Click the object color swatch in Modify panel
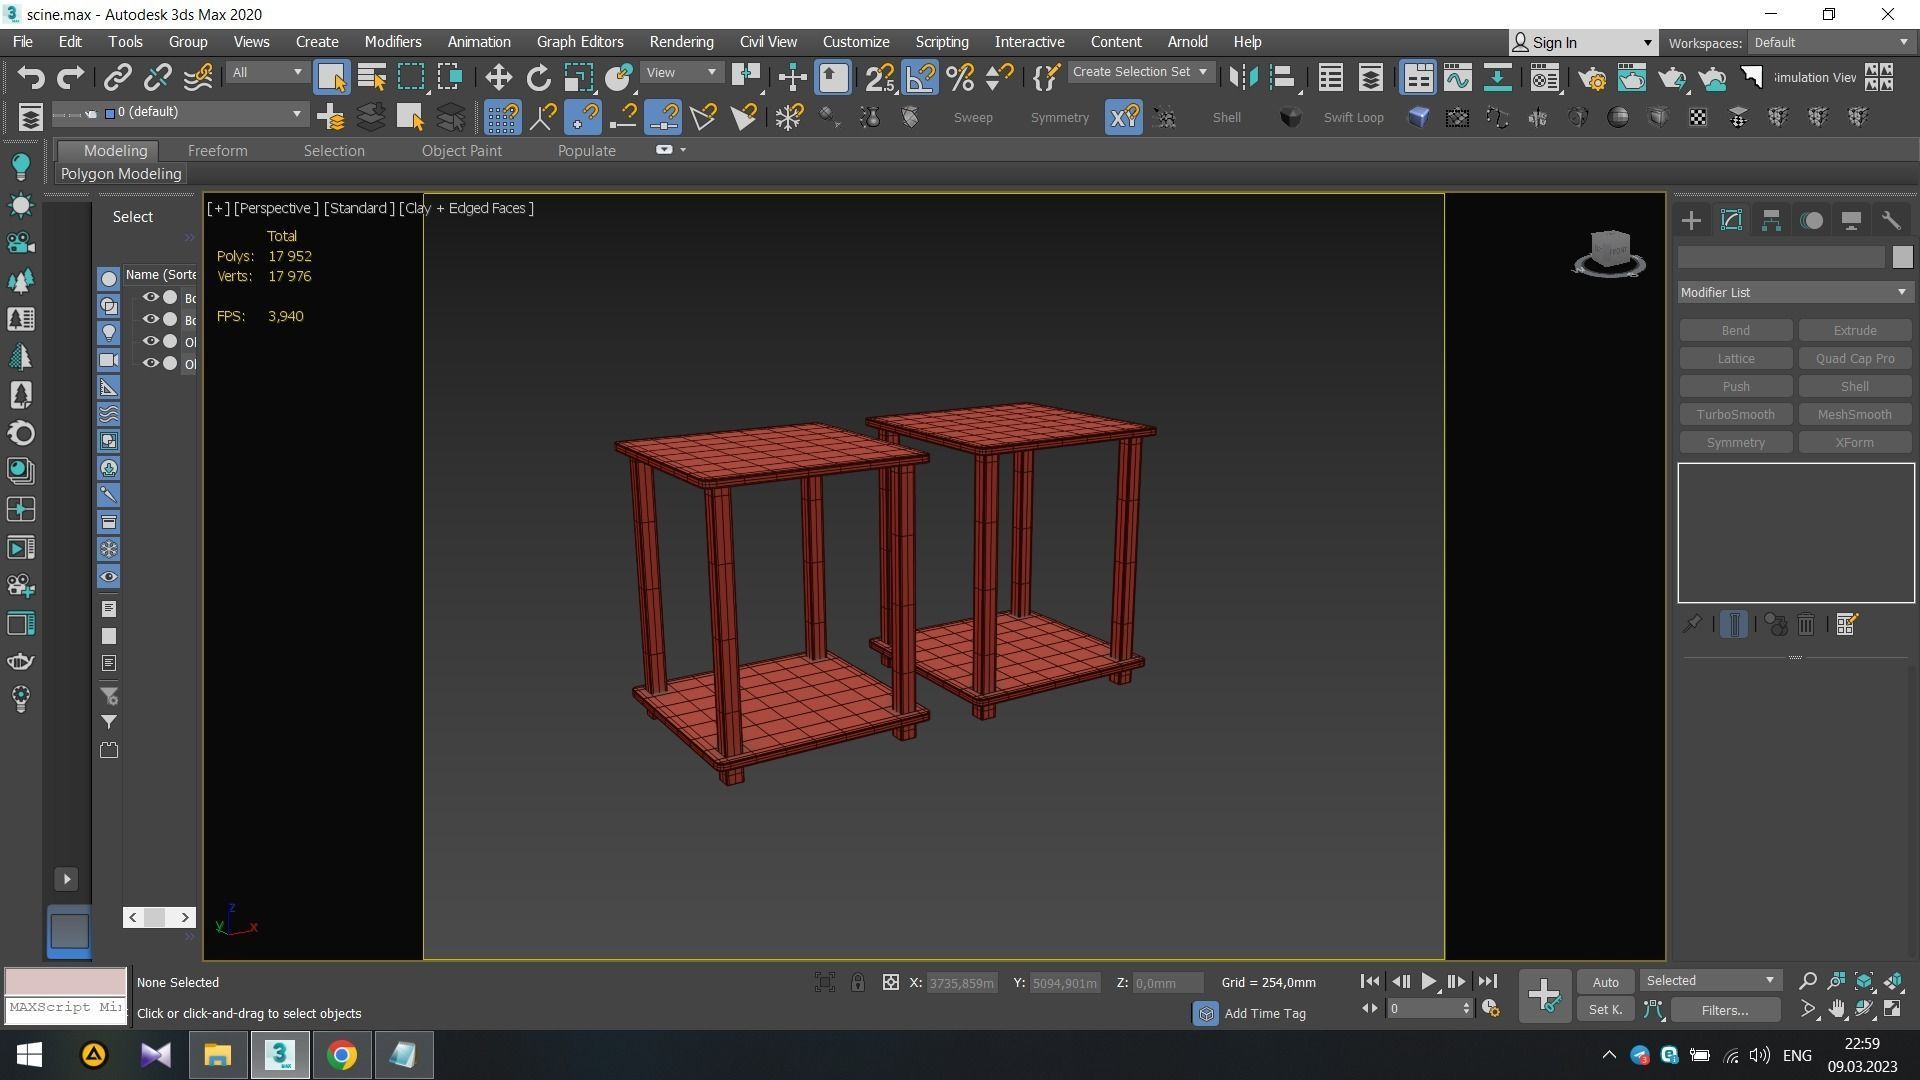This screenshot has height=1080, width=1920. click(1902, 257)
